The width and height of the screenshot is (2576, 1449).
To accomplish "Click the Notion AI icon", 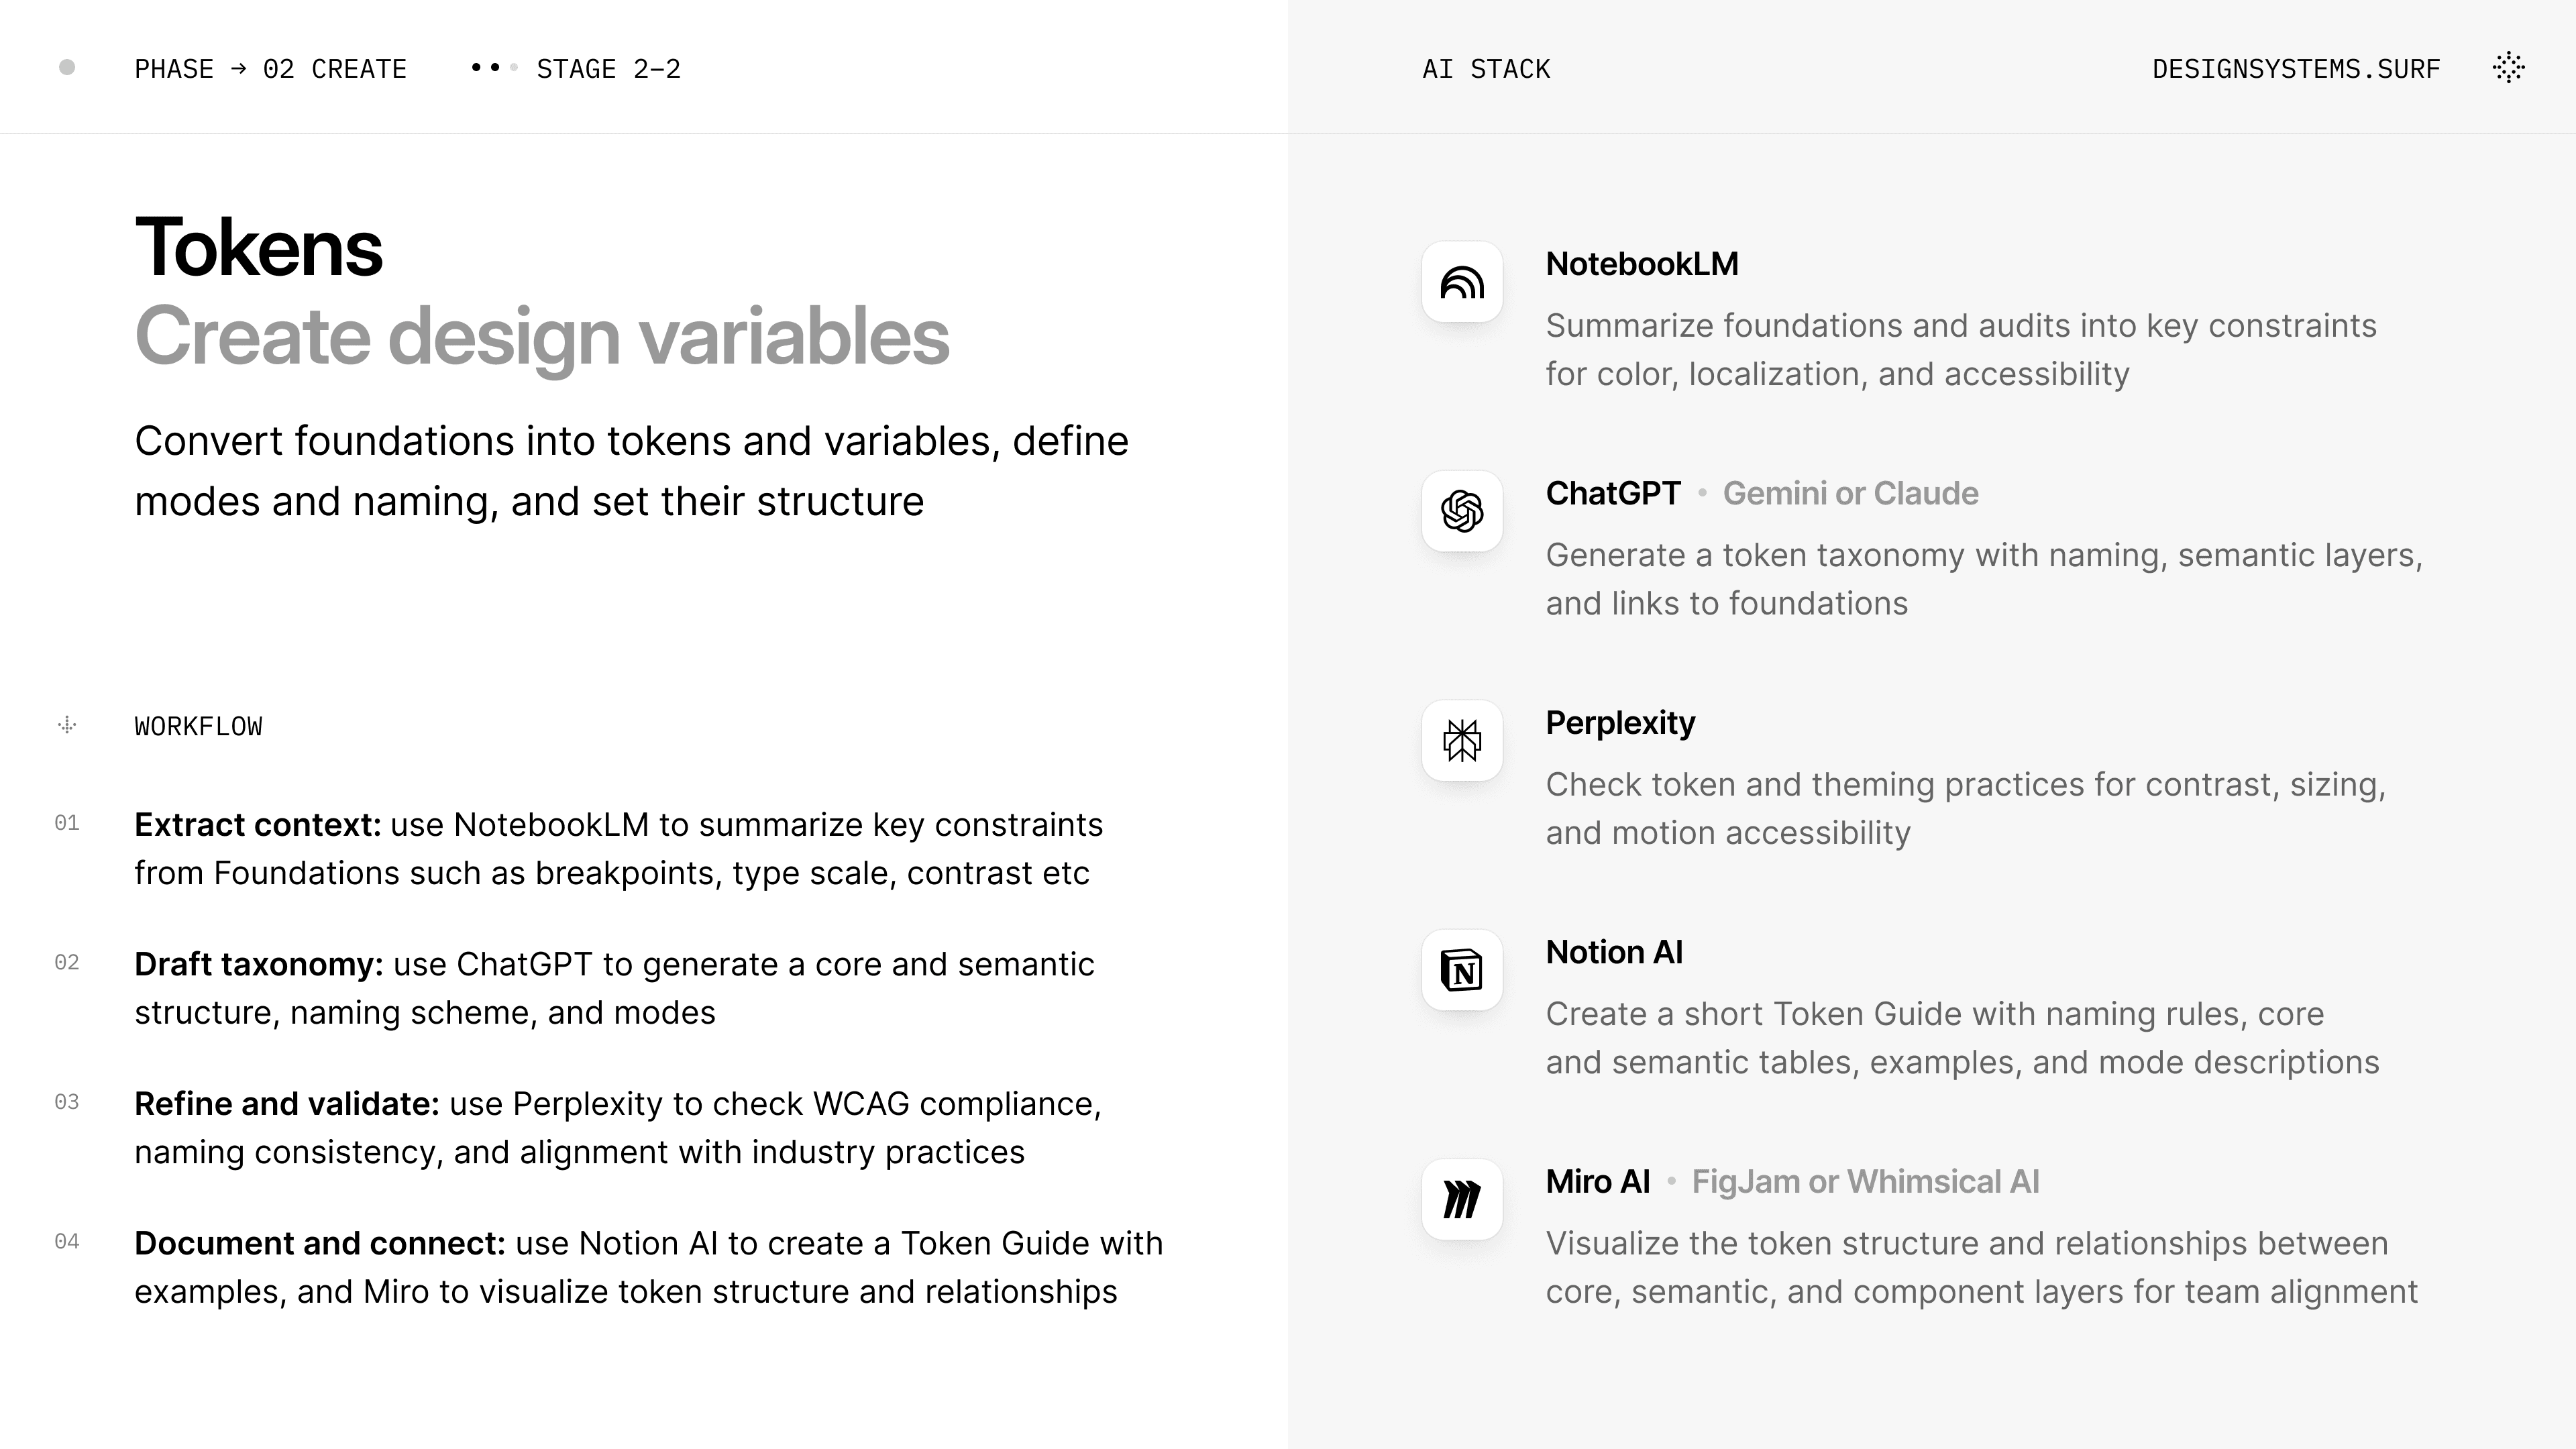I will (1462, 970).
